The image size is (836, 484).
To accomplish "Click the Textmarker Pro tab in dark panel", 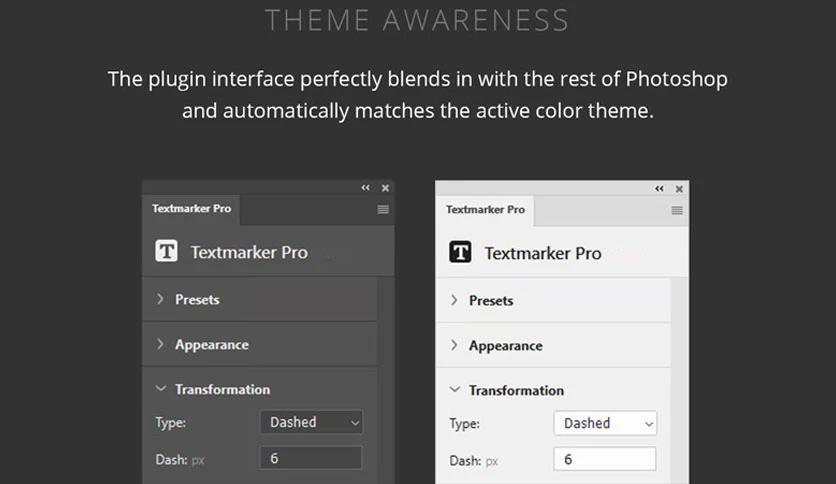I will (191, 209).
